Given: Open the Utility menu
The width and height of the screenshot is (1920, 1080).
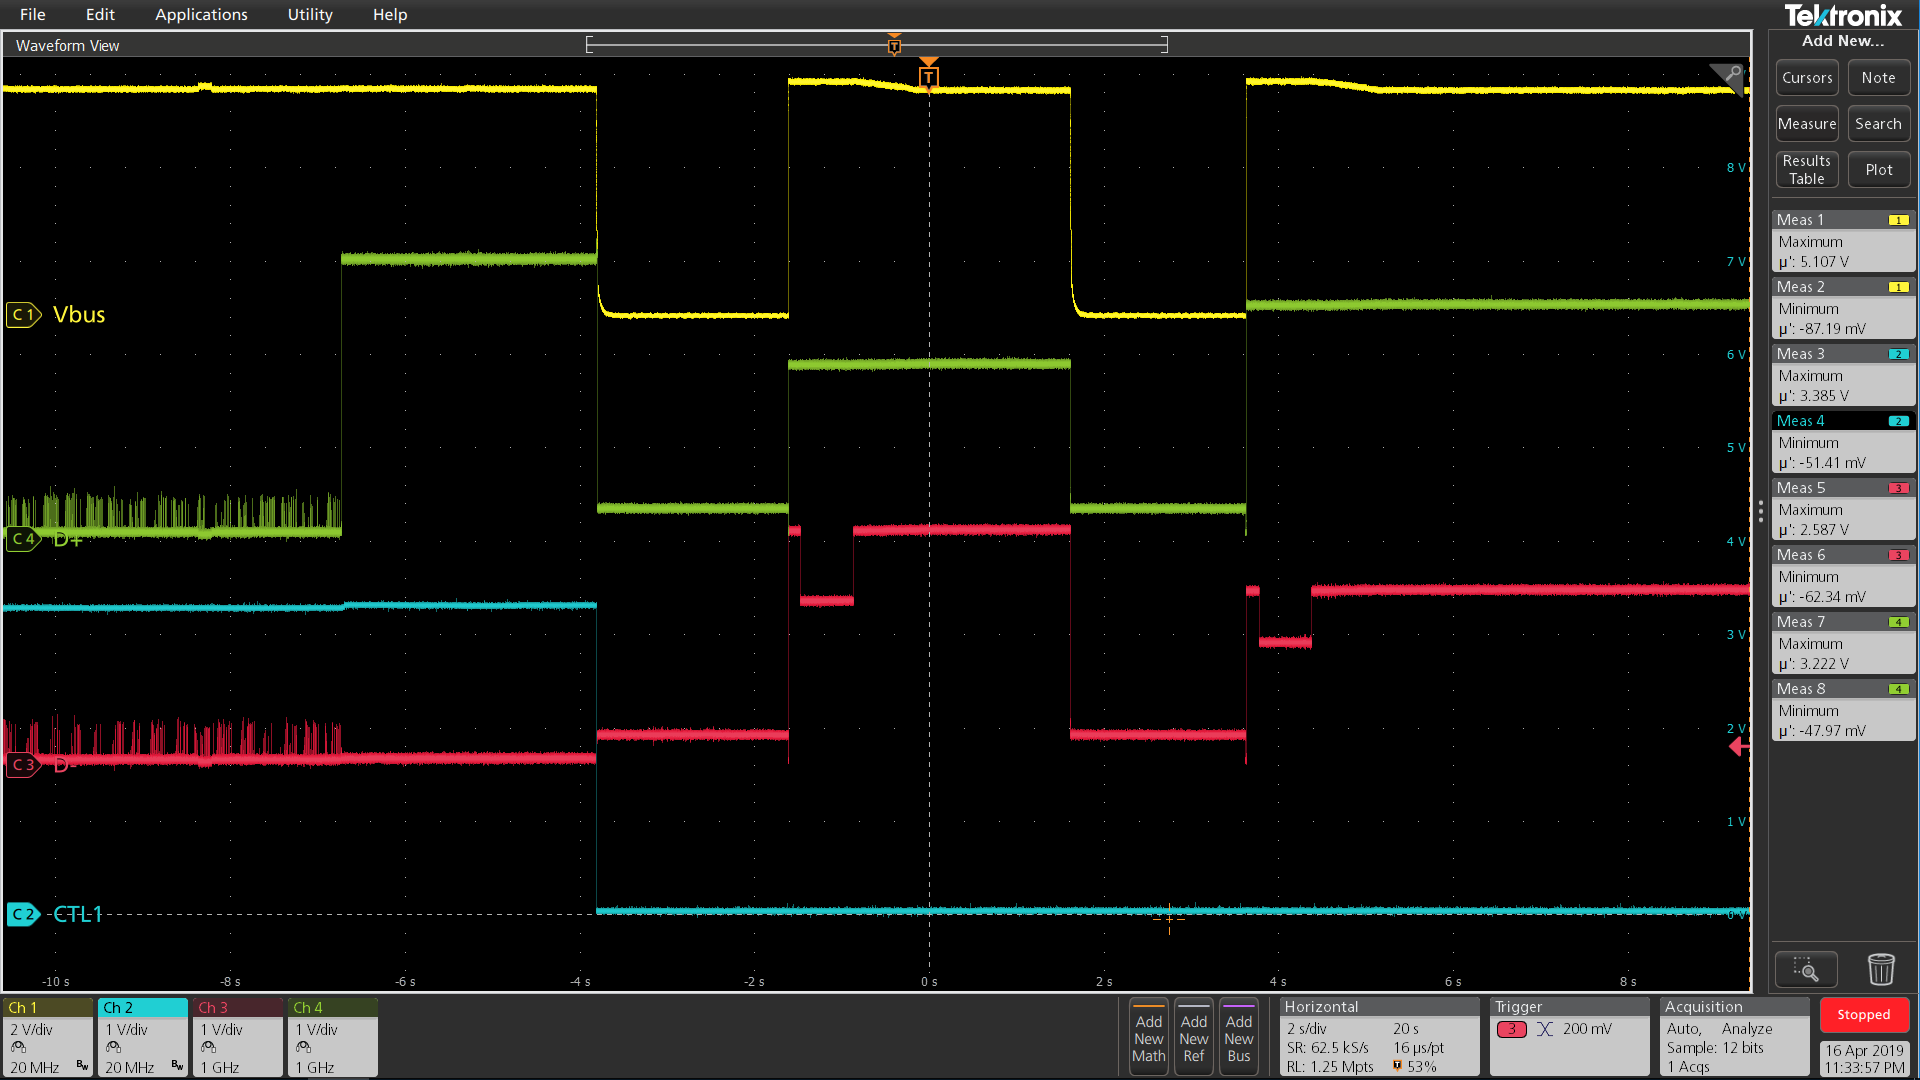Looking at the screenshot, I should tap(310, 14).
